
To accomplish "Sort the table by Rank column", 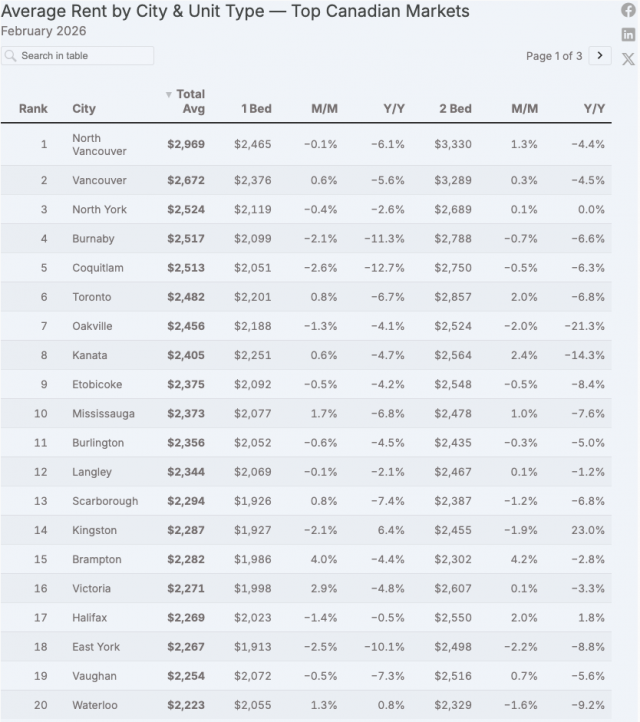I will point(33,108).
